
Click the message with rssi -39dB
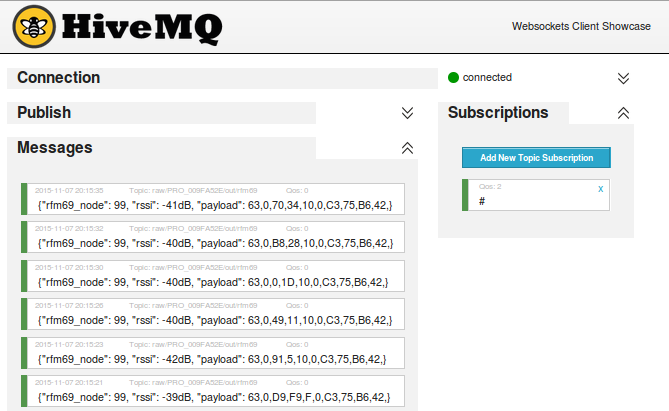[x=213, y=388]
